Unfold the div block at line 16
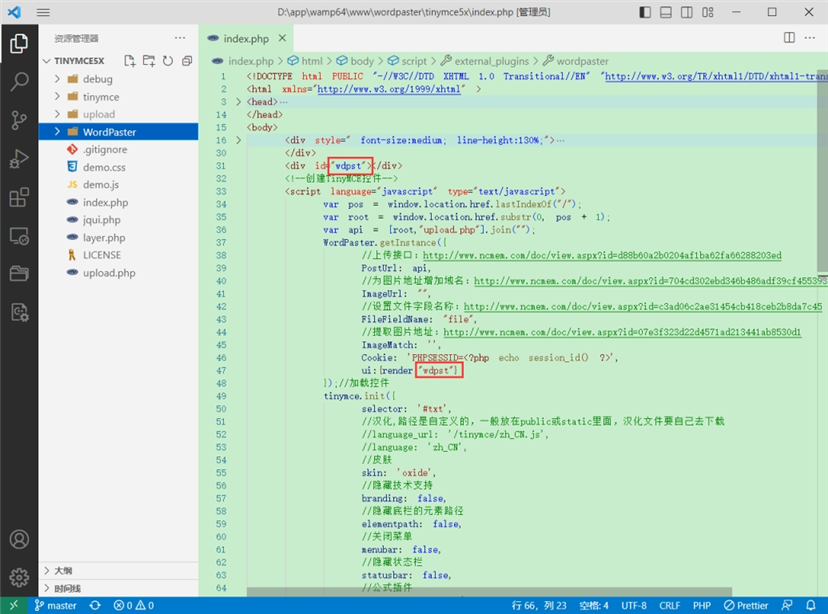 coord(238,140)
